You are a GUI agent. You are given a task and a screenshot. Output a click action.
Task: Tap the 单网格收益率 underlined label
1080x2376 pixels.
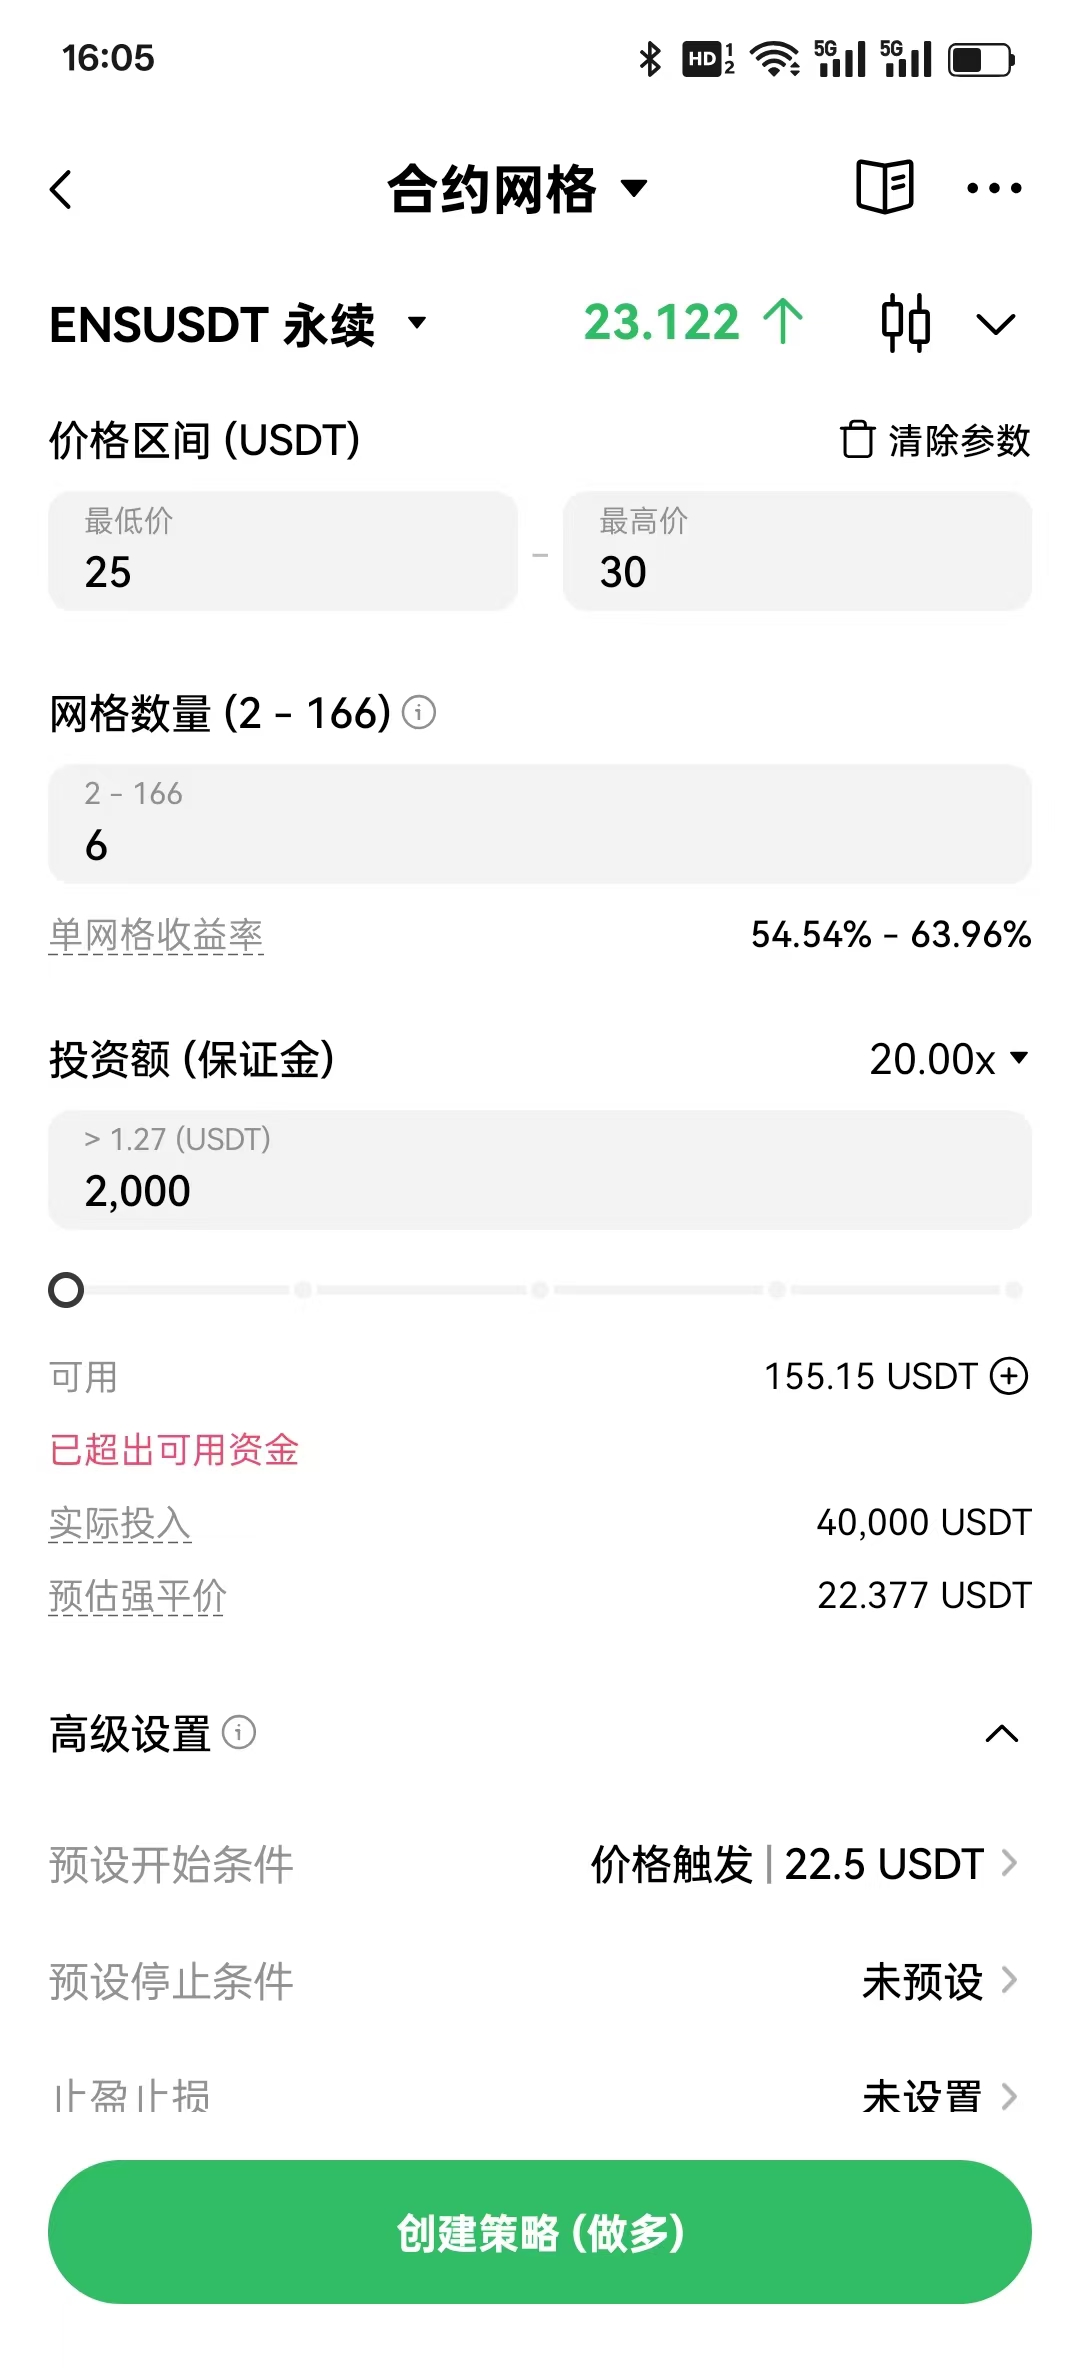coord(156,936)
